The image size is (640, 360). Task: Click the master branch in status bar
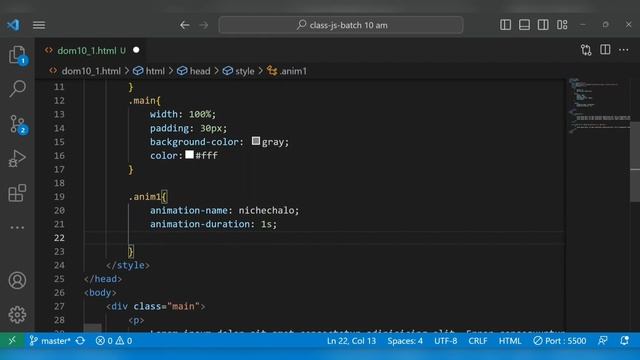click(x=50, y=340)
